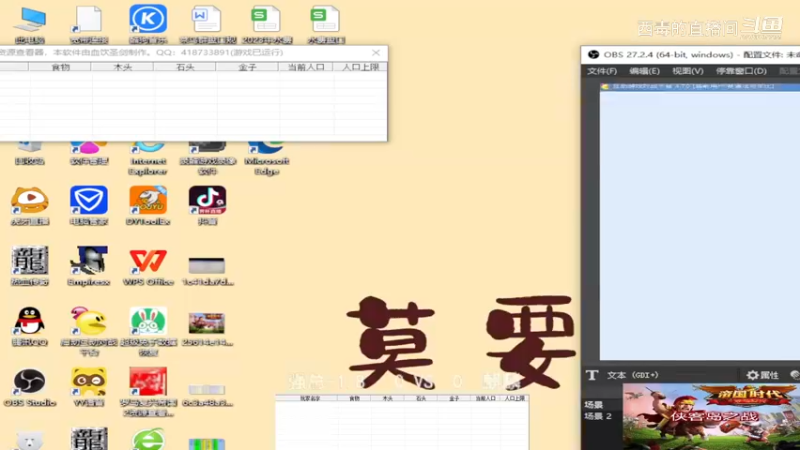The image size is (800, 450).
Task: Open the YY raccoon voice app icon
Action: [x=89, y=382]
